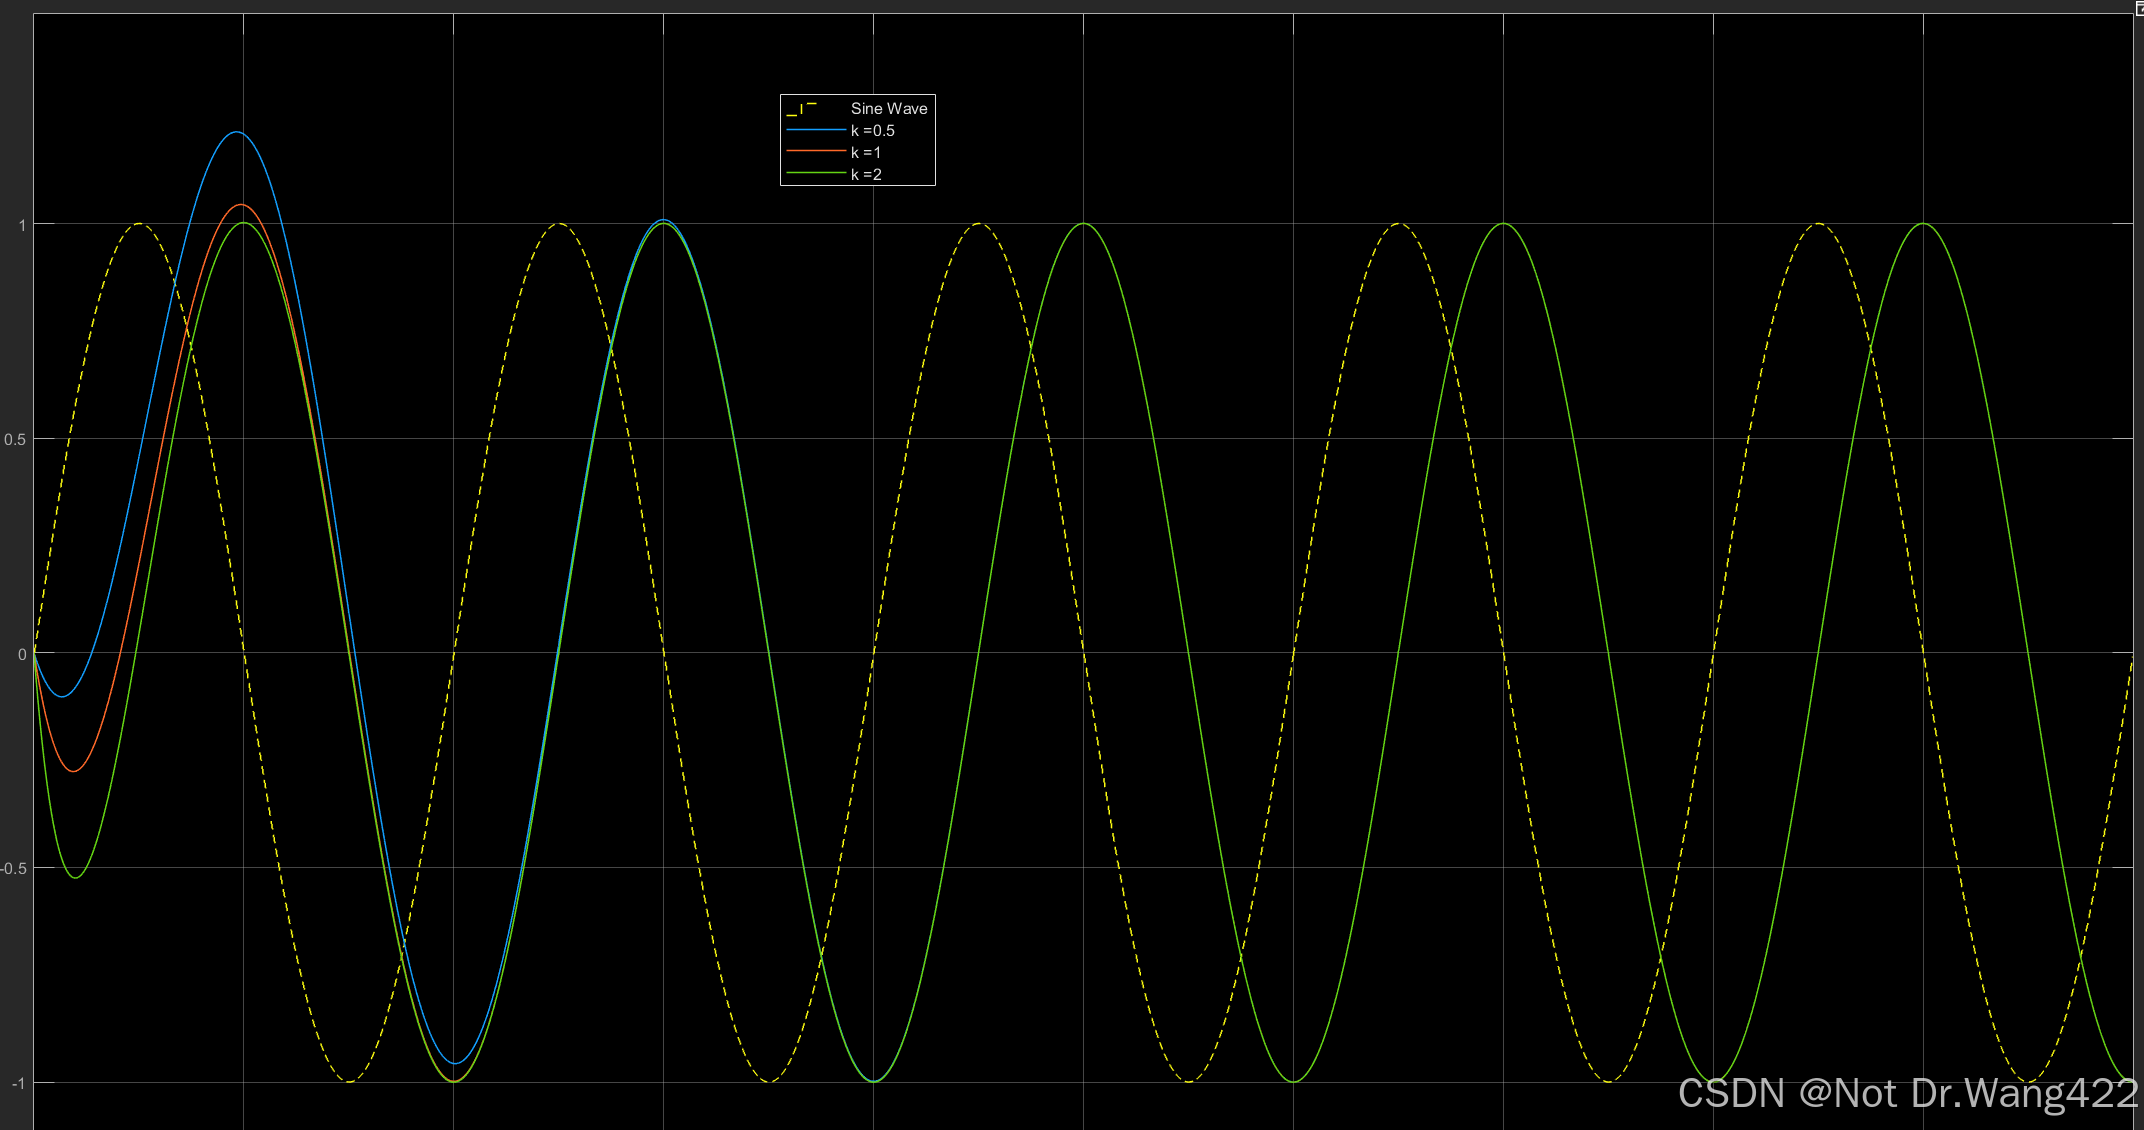The image size is (2144, 1130).
Task: Click the y-axis tick label -1
Action: (18, 1083)
